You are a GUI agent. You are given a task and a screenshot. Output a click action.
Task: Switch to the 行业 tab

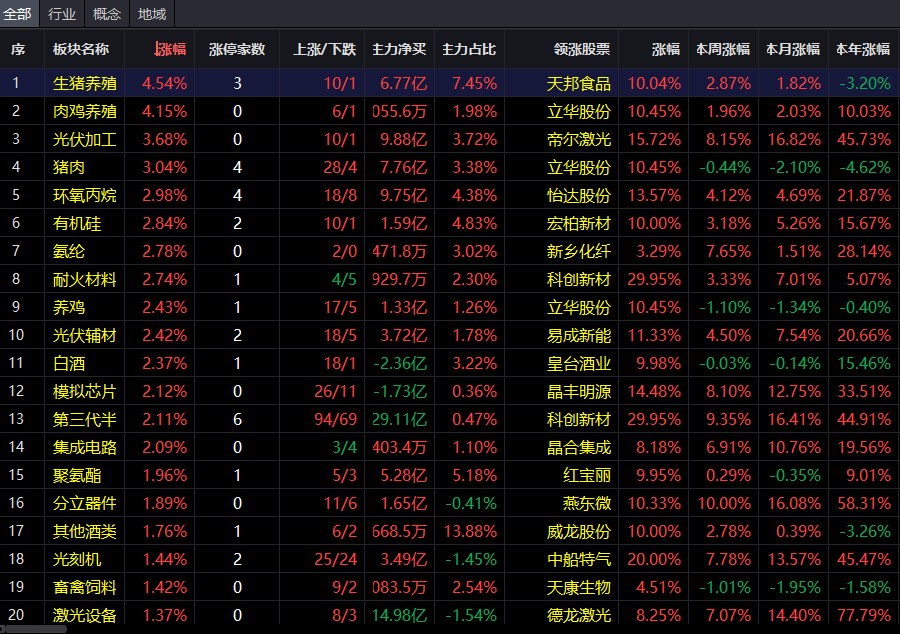click(62, 14)
